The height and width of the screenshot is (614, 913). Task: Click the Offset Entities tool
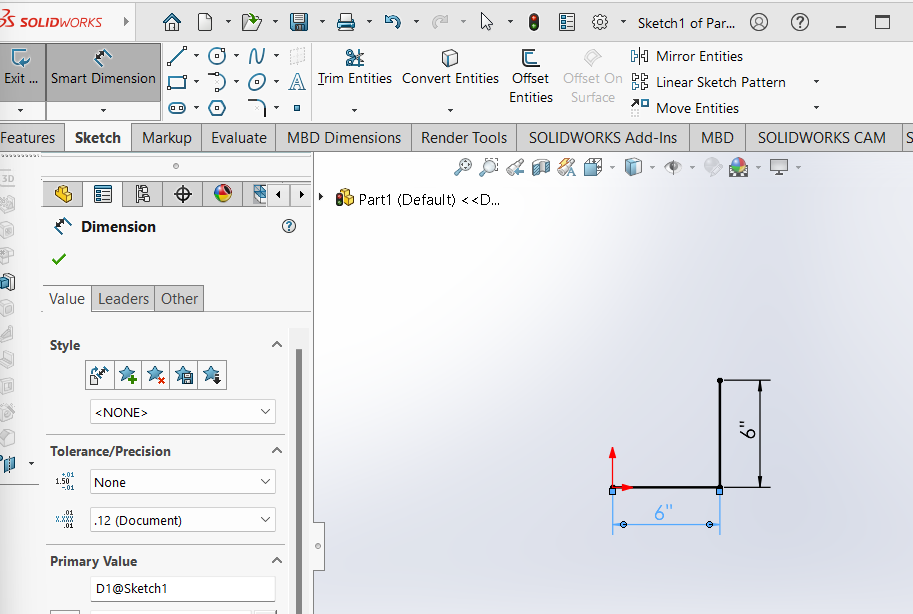[x=530, y=77]
